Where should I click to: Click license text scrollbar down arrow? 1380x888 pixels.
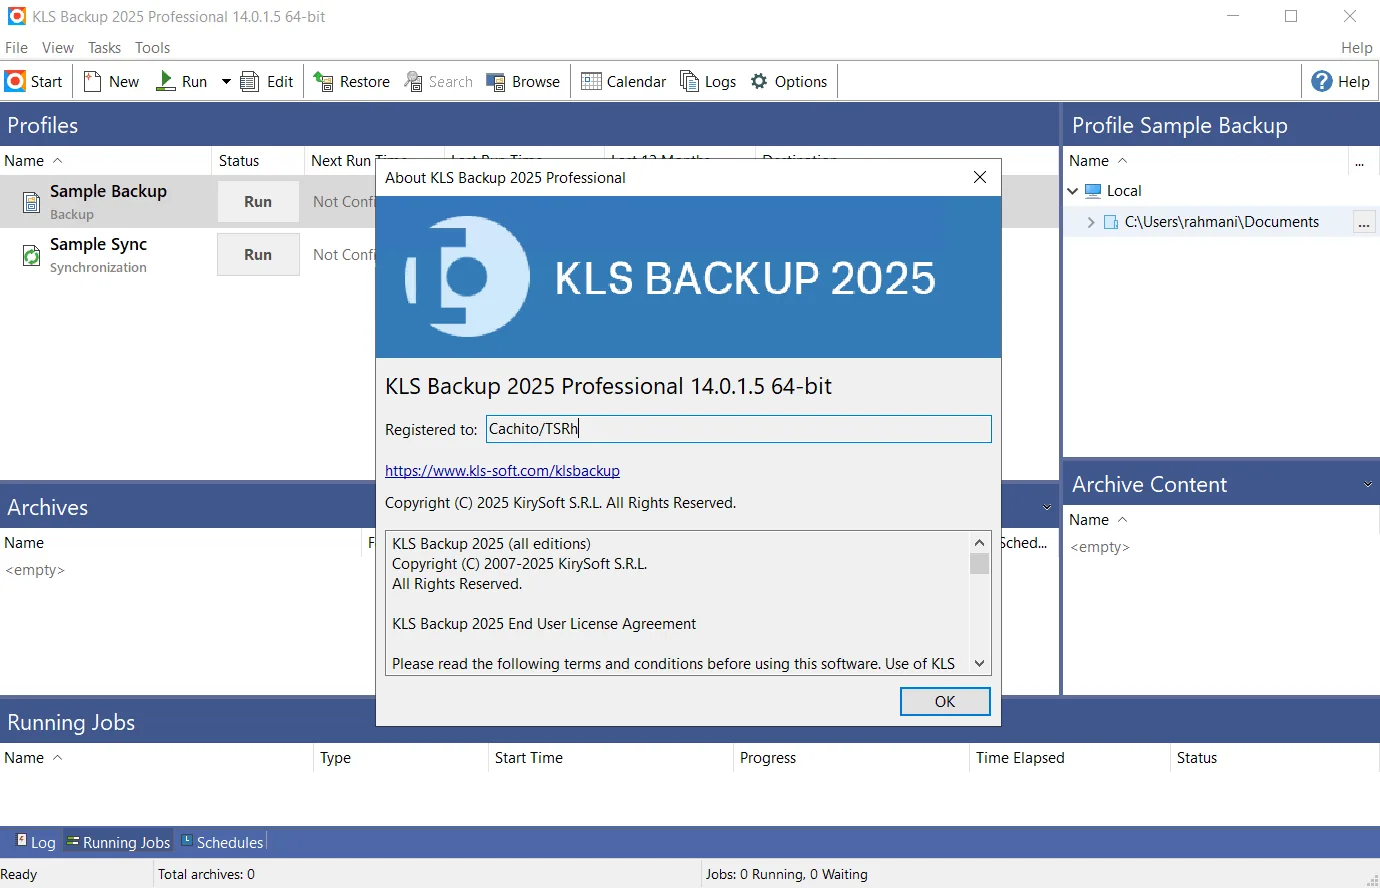tap(979, 663)
